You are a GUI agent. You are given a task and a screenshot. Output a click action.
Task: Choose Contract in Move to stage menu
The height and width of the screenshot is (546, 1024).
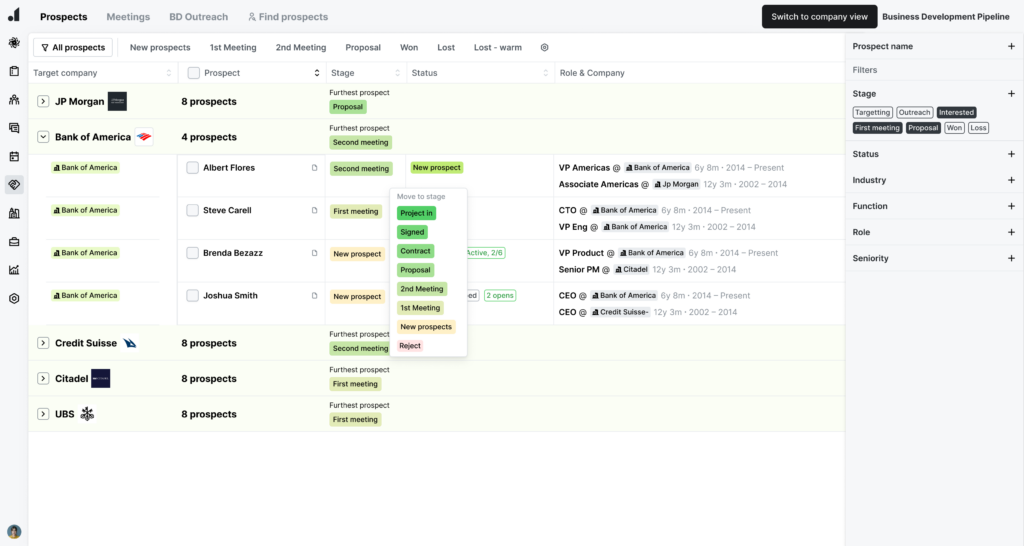point(415,251)
